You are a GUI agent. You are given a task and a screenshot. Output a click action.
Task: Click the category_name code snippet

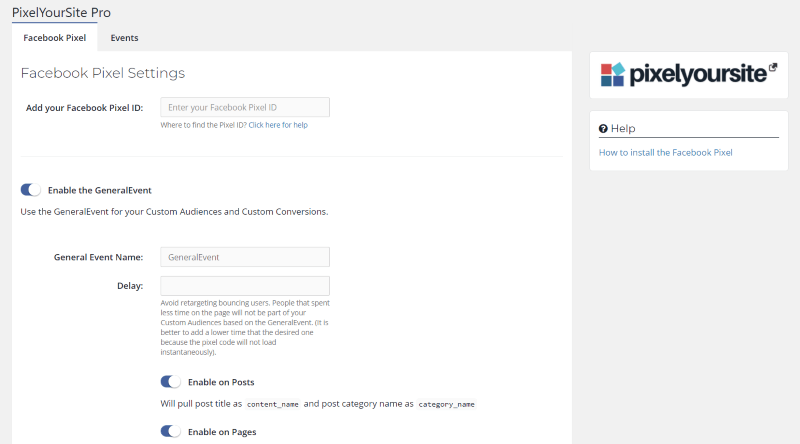pyautogui.click(x=446, y=405)
